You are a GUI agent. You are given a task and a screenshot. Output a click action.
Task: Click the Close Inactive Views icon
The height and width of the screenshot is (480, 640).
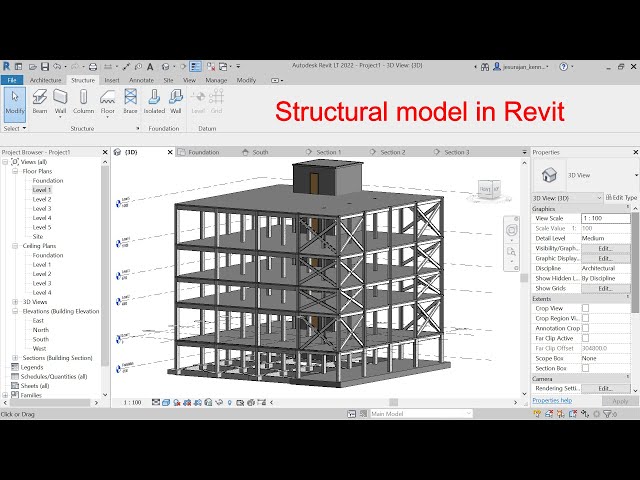[x=211, y=67]
